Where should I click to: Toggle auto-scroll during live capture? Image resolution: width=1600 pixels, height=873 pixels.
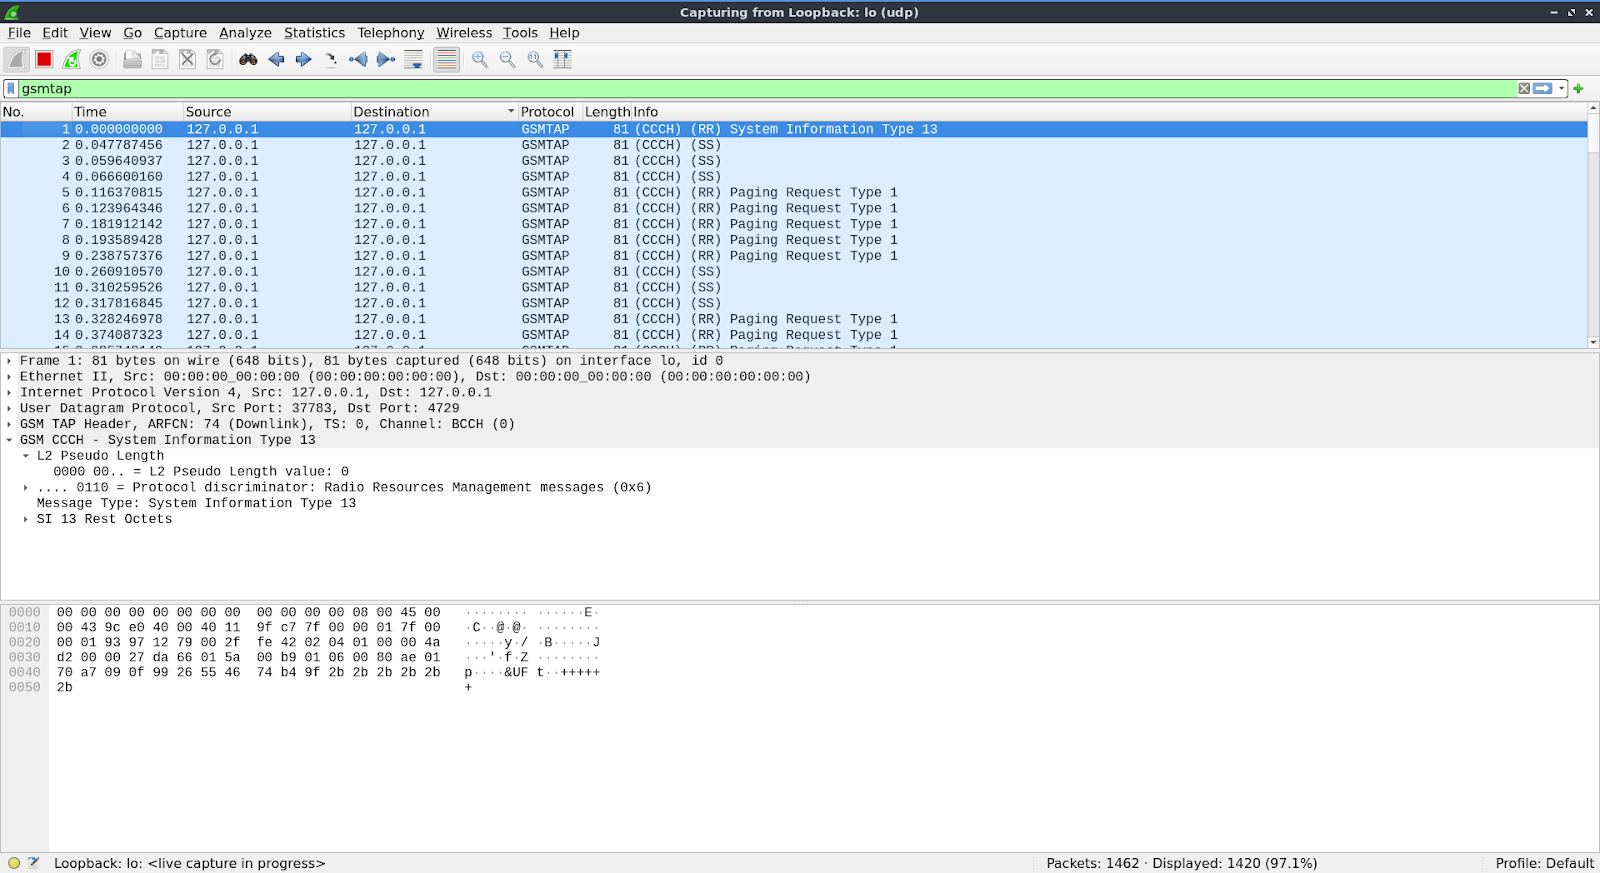point(413,60)
